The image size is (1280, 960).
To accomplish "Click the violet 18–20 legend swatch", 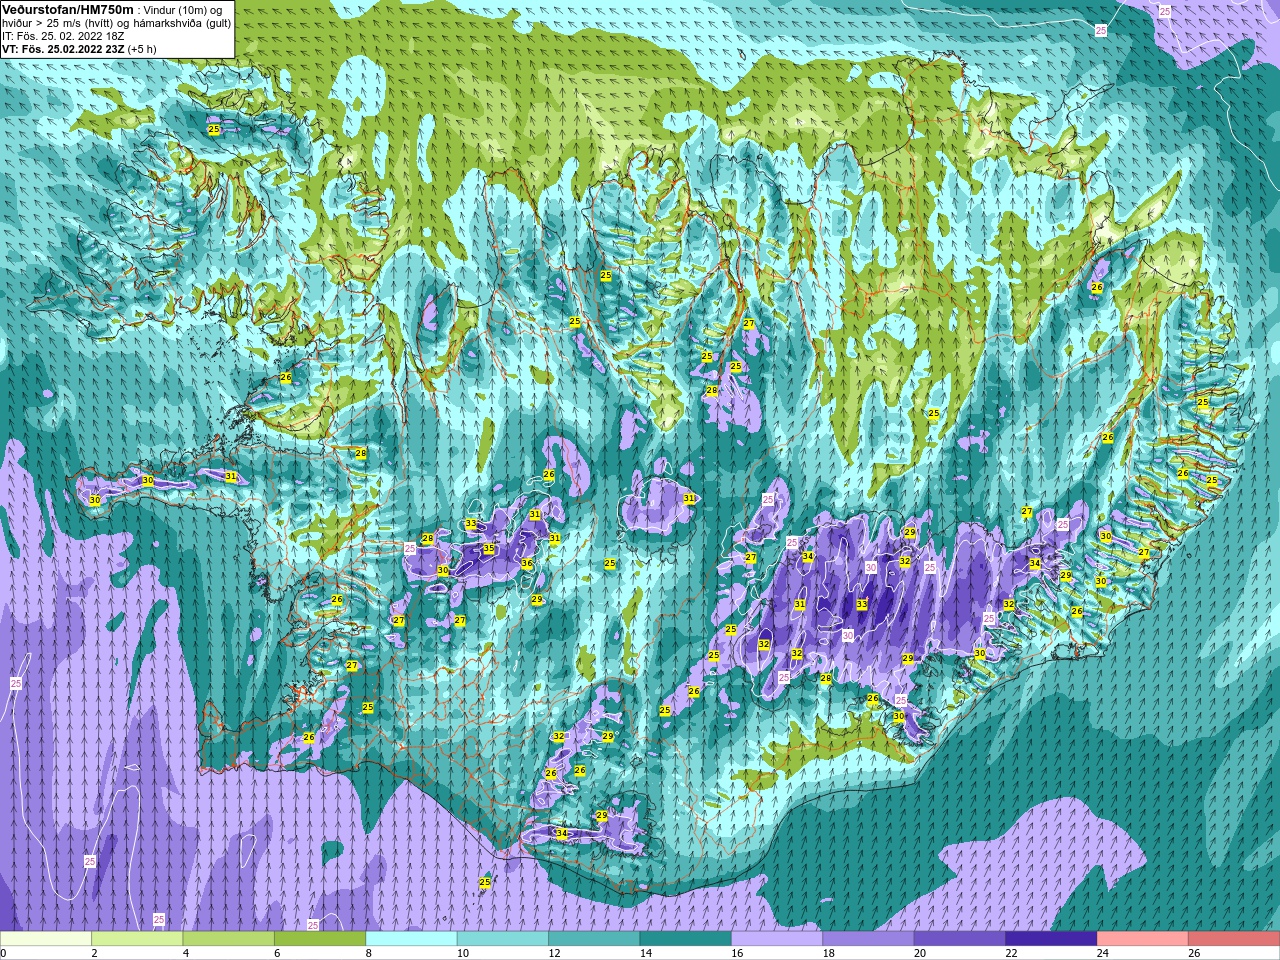I will tap(869, 939).
